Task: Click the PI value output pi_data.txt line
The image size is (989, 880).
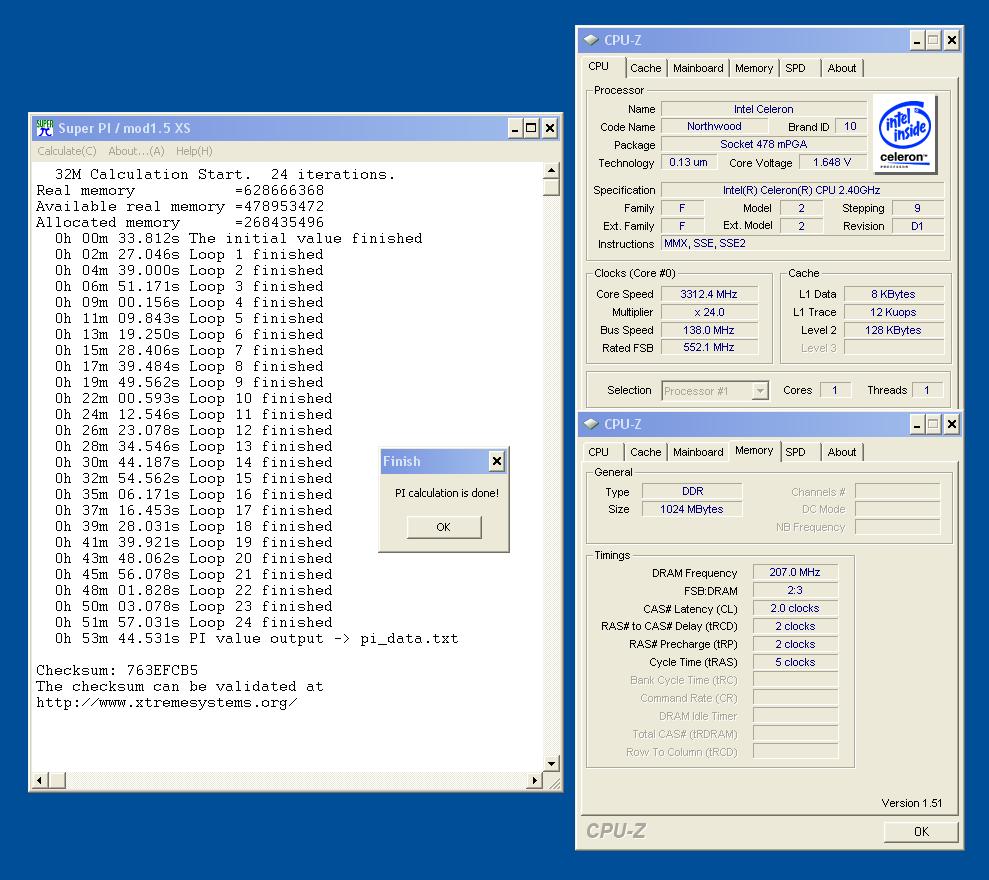Action: click(x=257, y=638)
